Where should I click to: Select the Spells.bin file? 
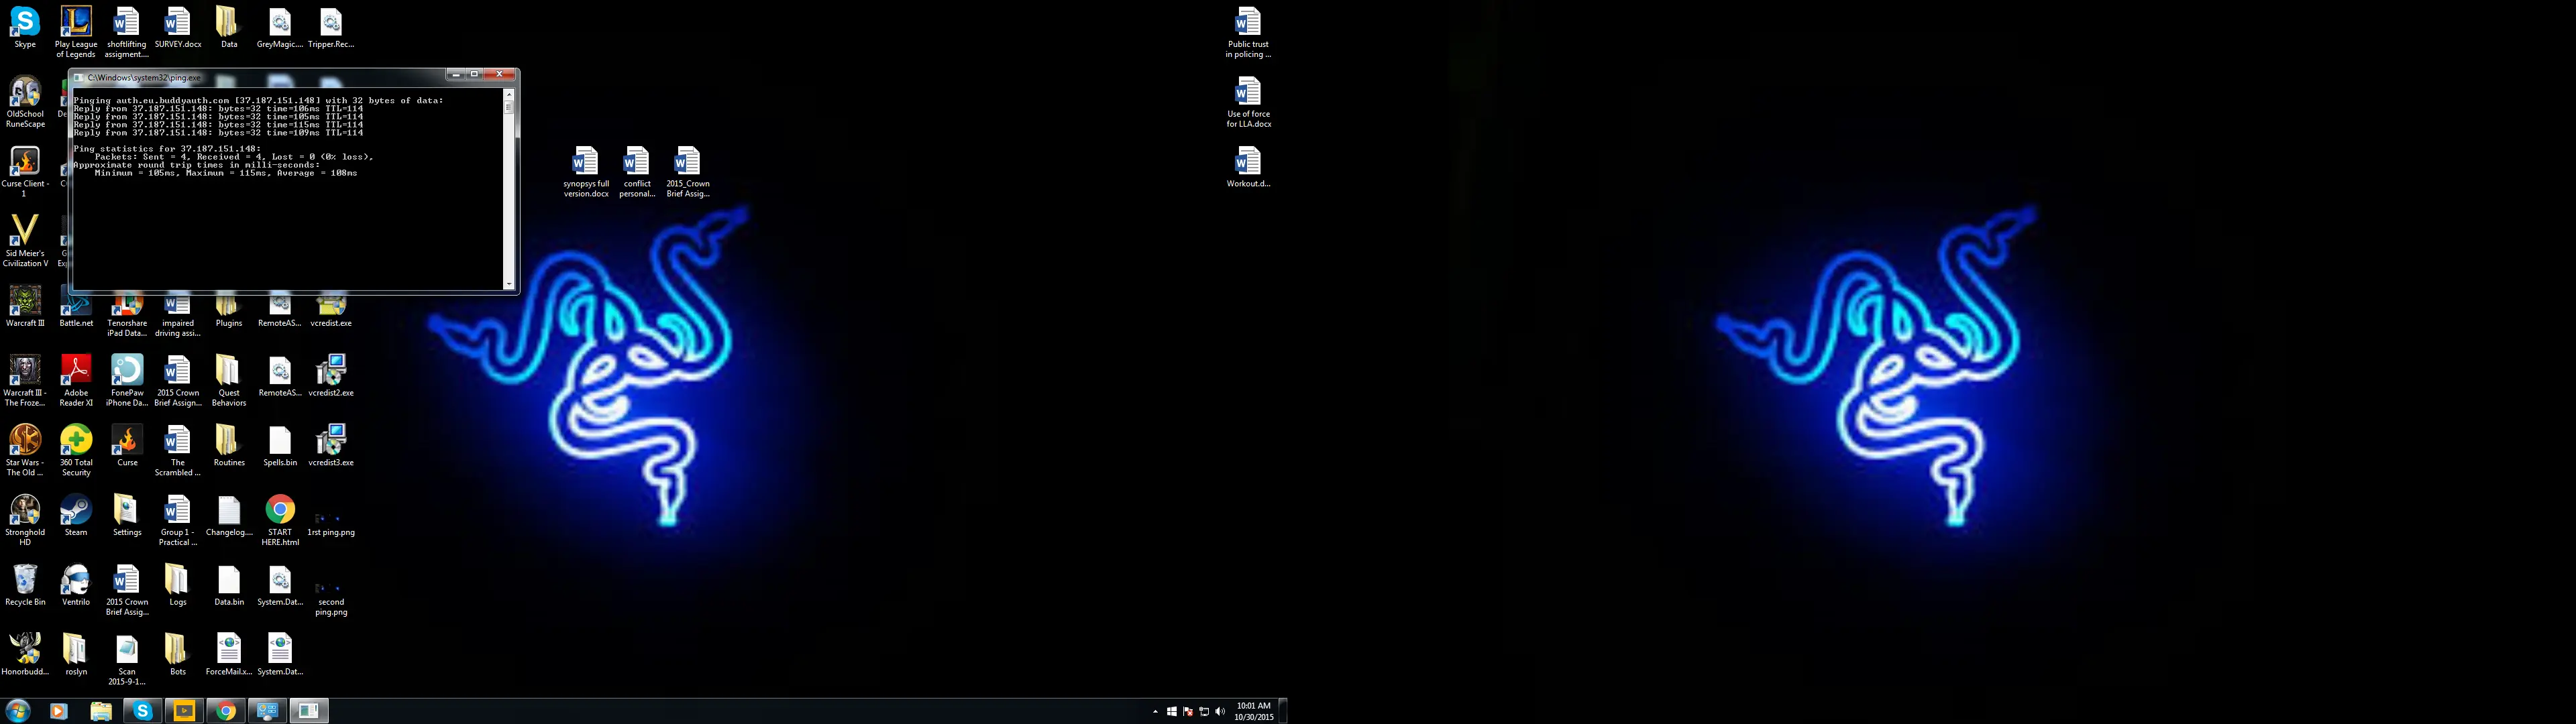[x=280, y=446]
